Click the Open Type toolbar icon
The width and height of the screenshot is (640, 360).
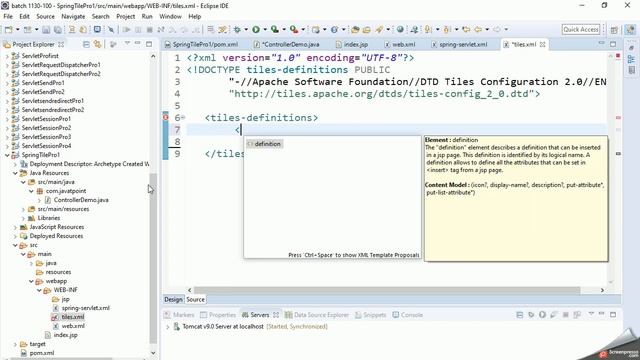click(x=355, y=29)
